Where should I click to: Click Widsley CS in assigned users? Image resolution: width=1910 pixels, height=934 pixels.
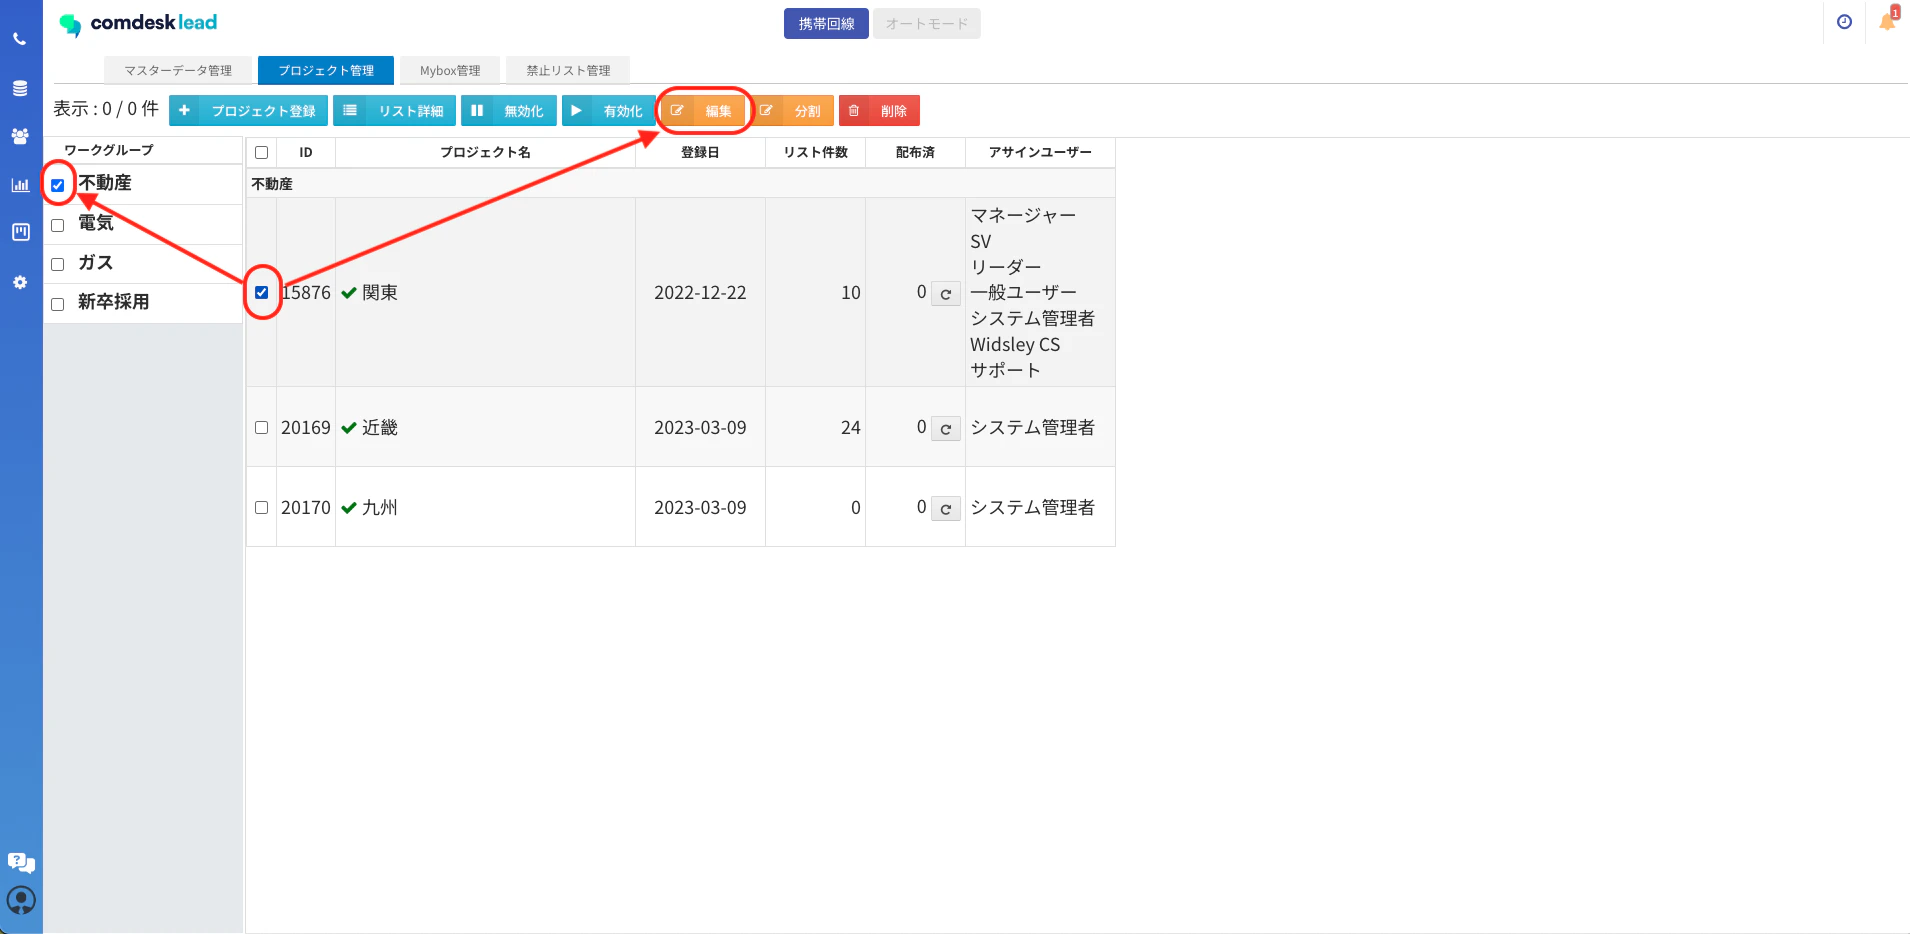pyautogui.click(x=1015, y=345)
